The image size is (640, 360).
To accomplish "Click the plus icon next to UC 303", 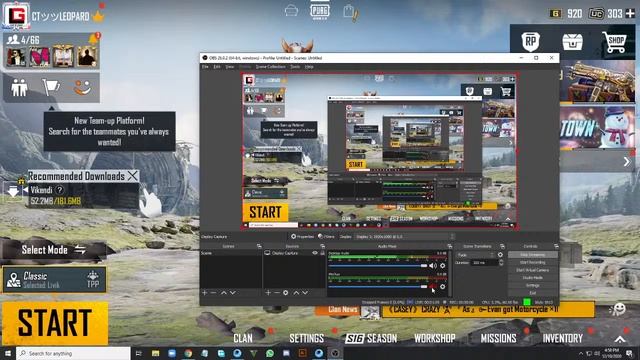I will [630, 13].
